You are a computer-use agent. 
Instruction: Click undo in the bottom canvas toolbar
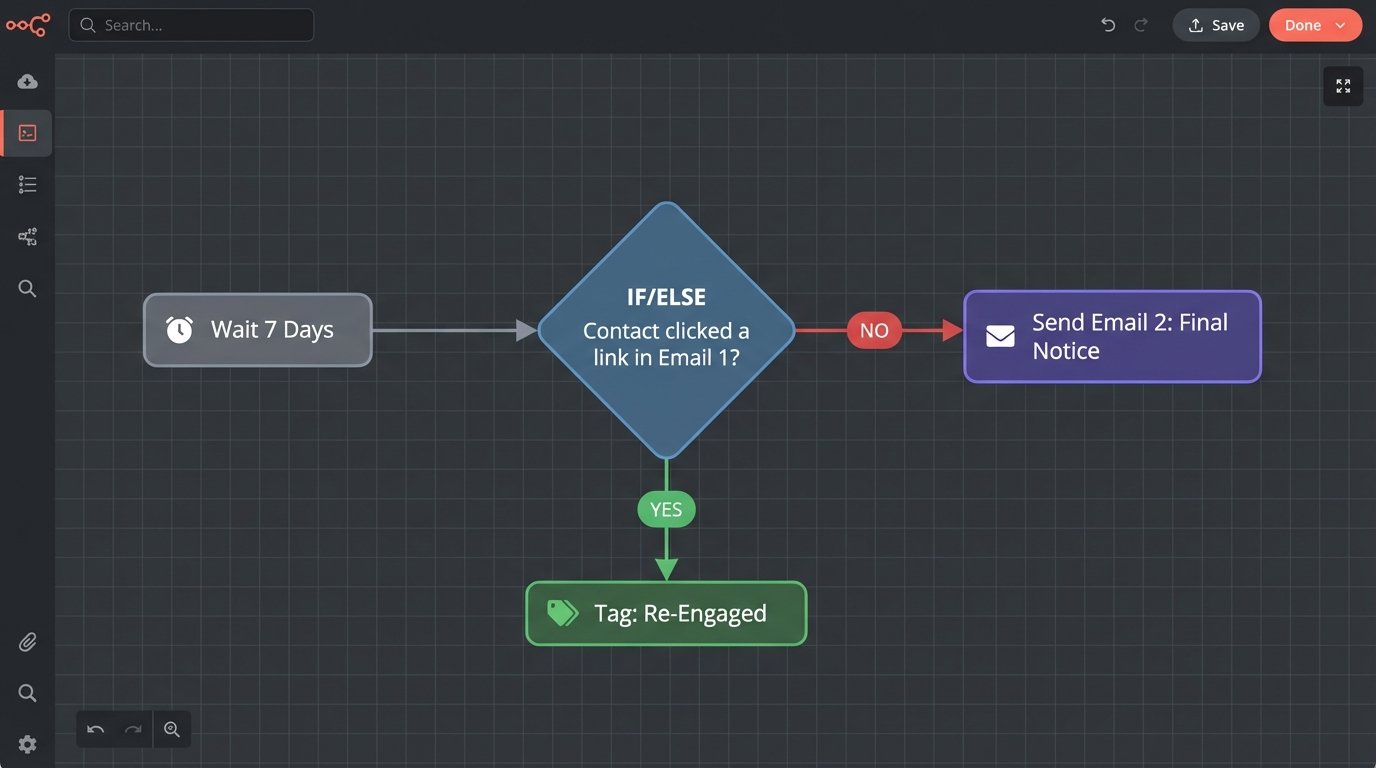[x=96, y=729]
